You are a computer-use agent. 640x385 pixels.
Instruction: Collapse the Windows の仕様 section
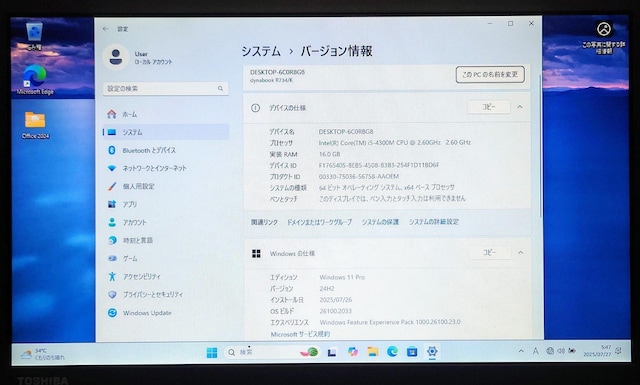521,253
